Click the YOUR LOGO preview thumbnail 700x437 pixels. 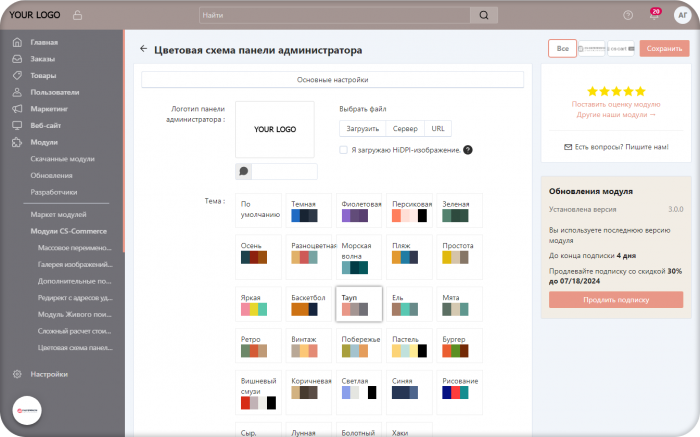pyautogui.click(x=275, y=129)
